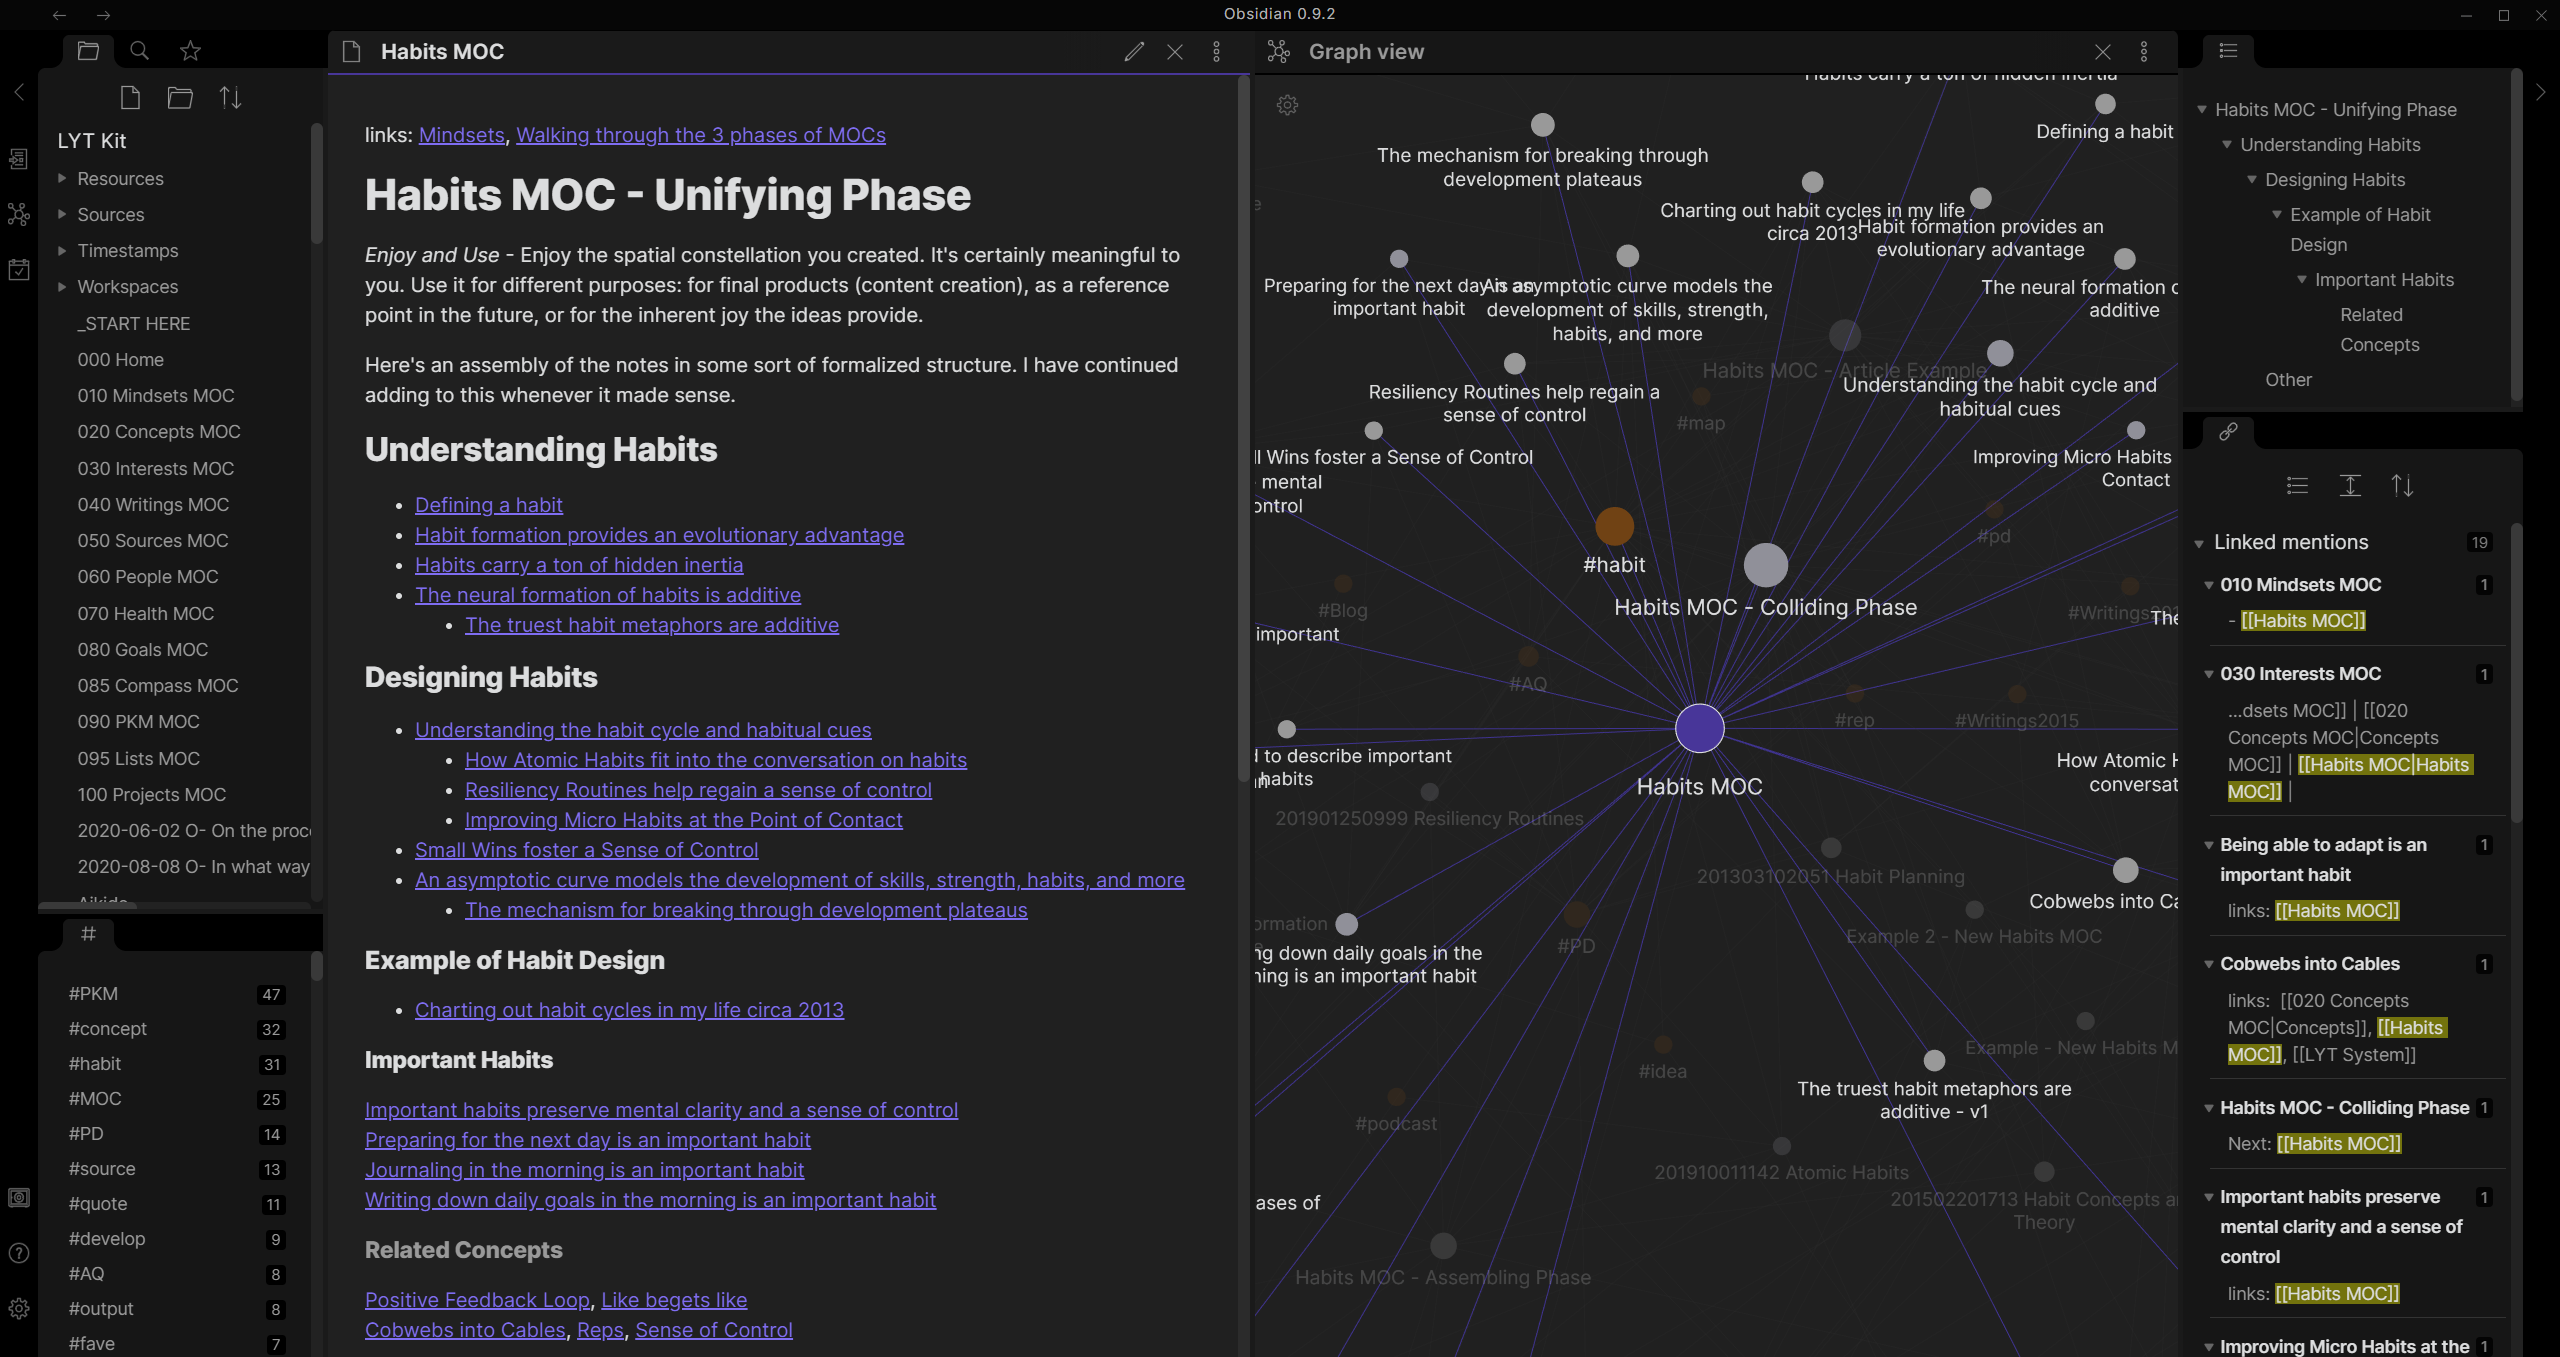The image size is (2560, 1357).
Task: Click the settings gear icon in graph view
Action: coord(1287,105)
